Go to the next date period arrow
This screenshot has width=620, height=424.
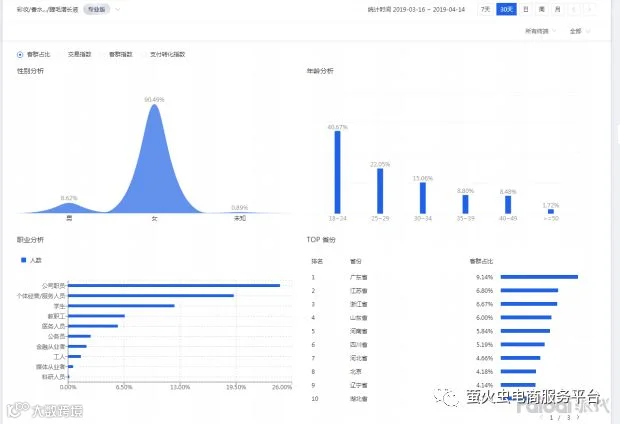tap(590, 9)
